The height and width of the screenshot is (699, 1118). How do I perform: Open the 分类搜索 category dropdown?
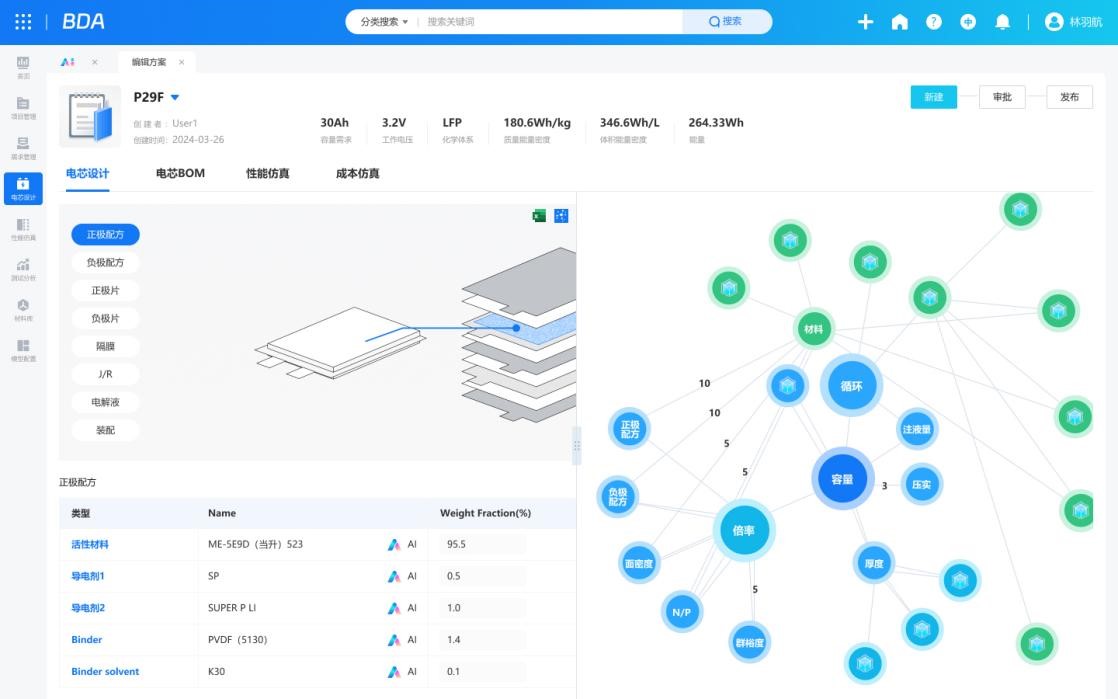[x=384, y=22]
